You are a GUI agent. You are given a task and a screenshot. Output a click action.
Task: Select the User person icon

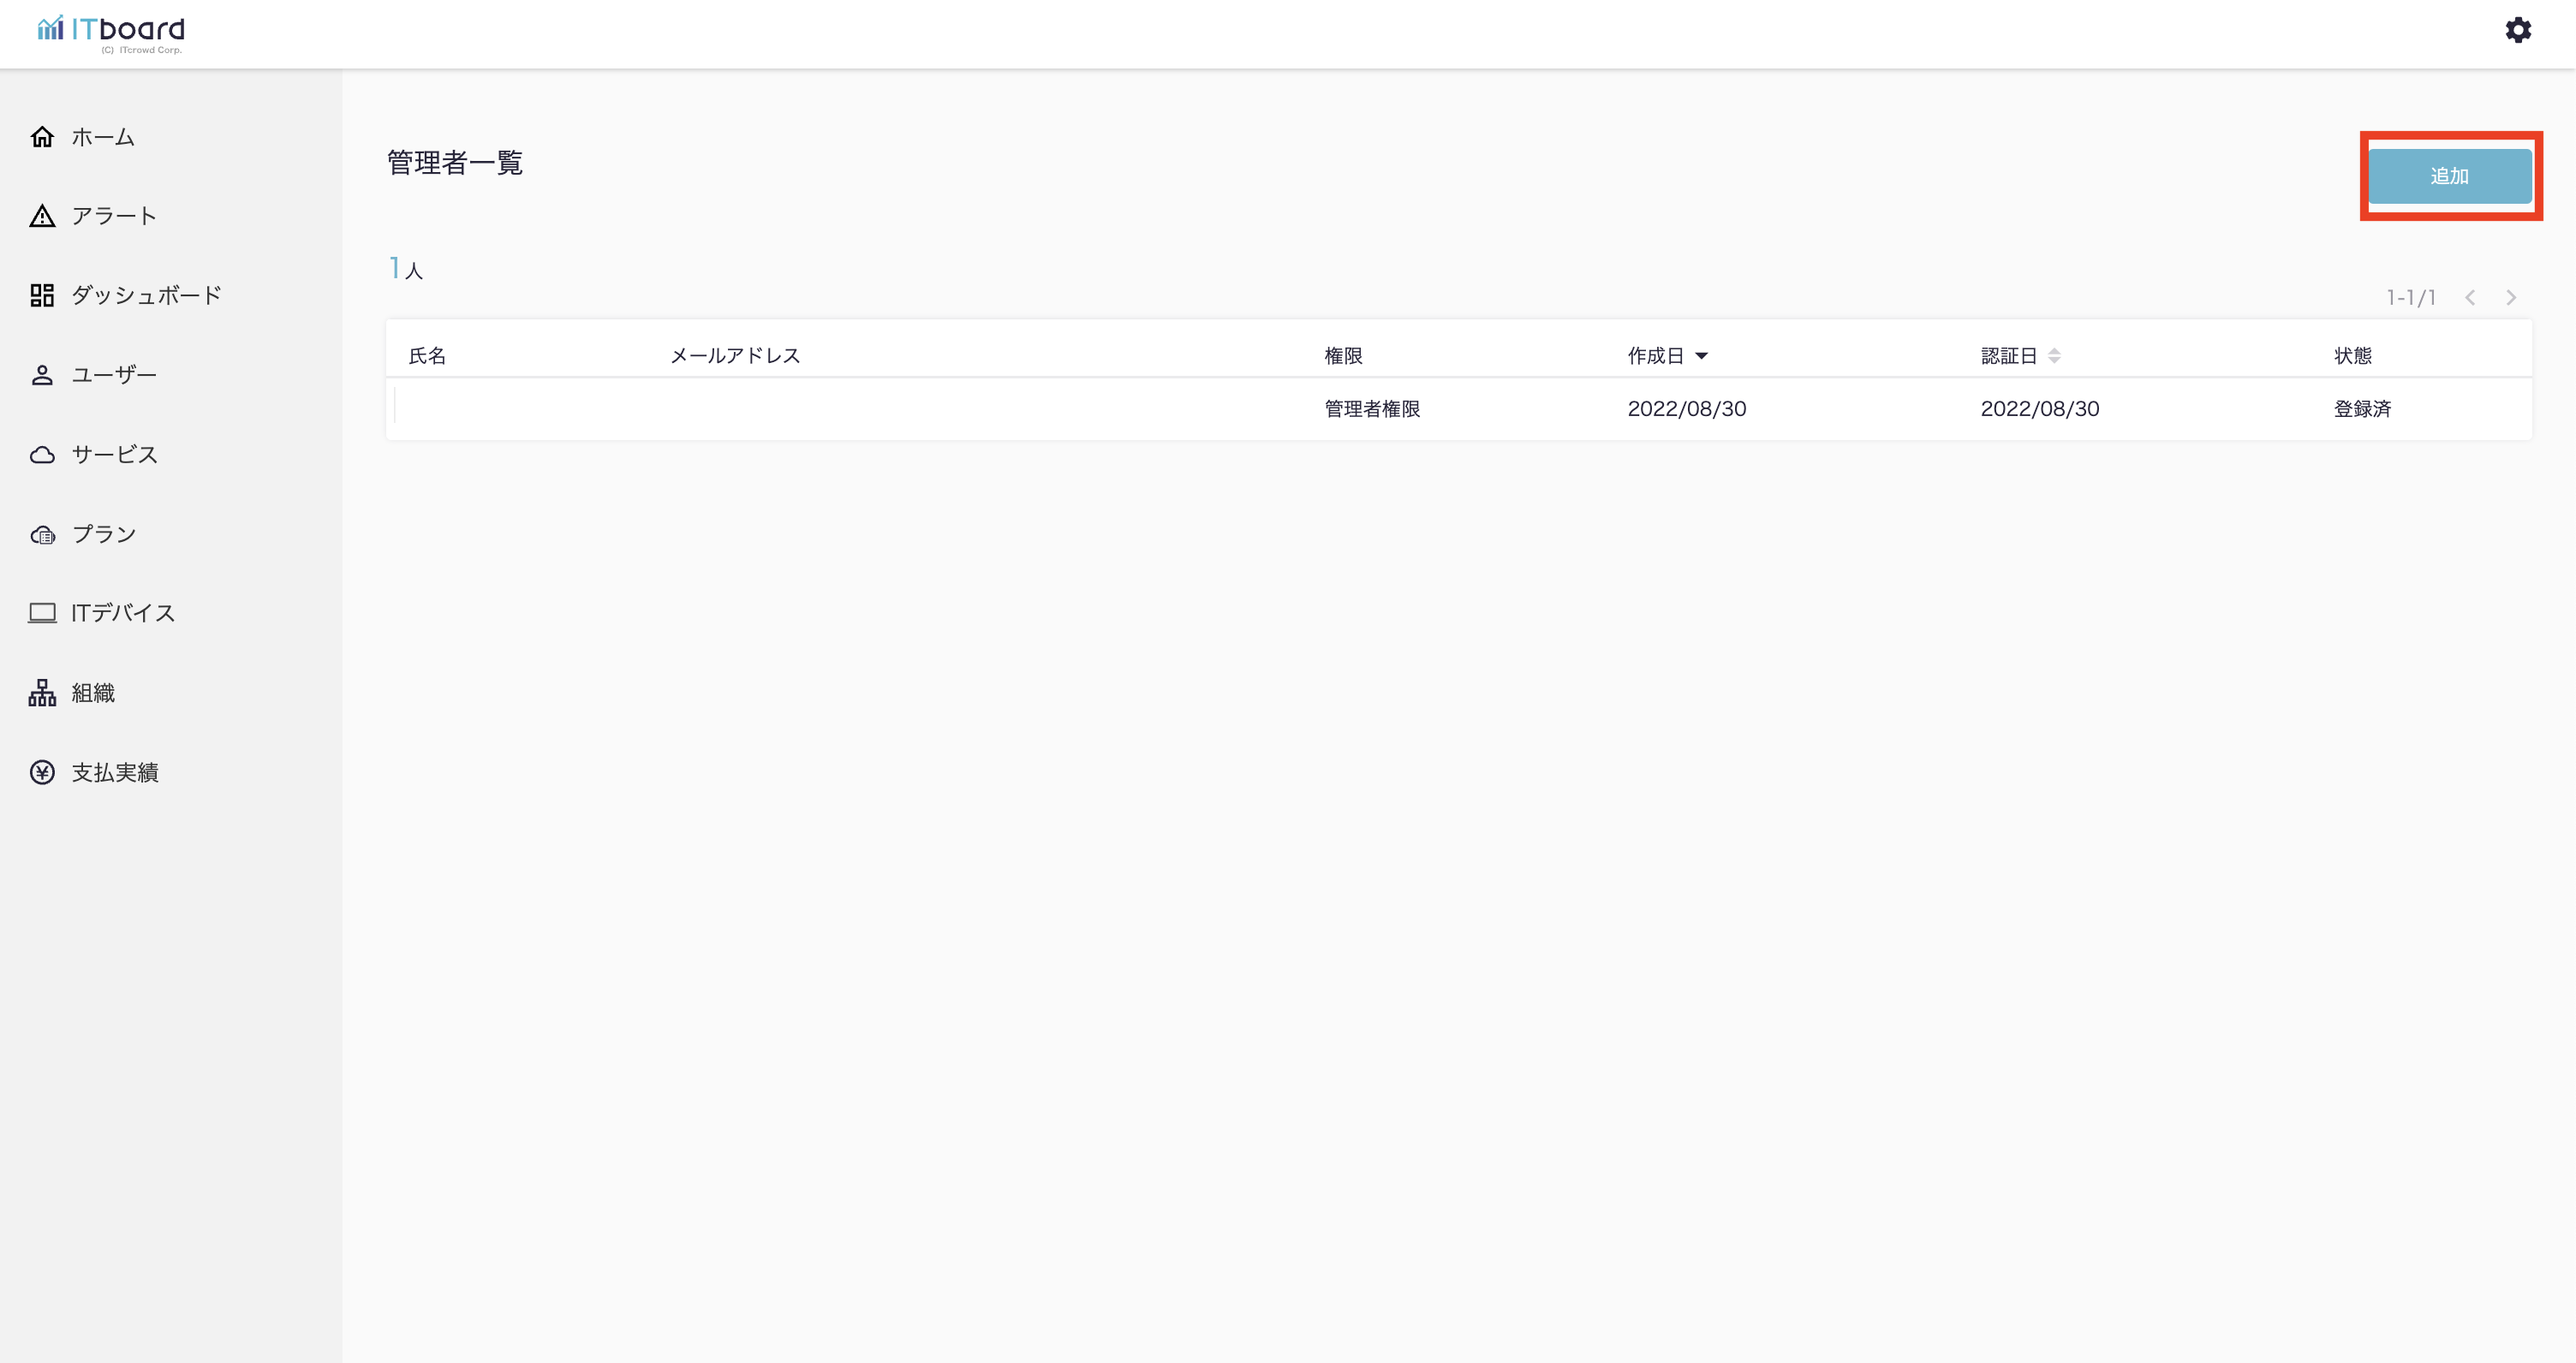point(42,375)
